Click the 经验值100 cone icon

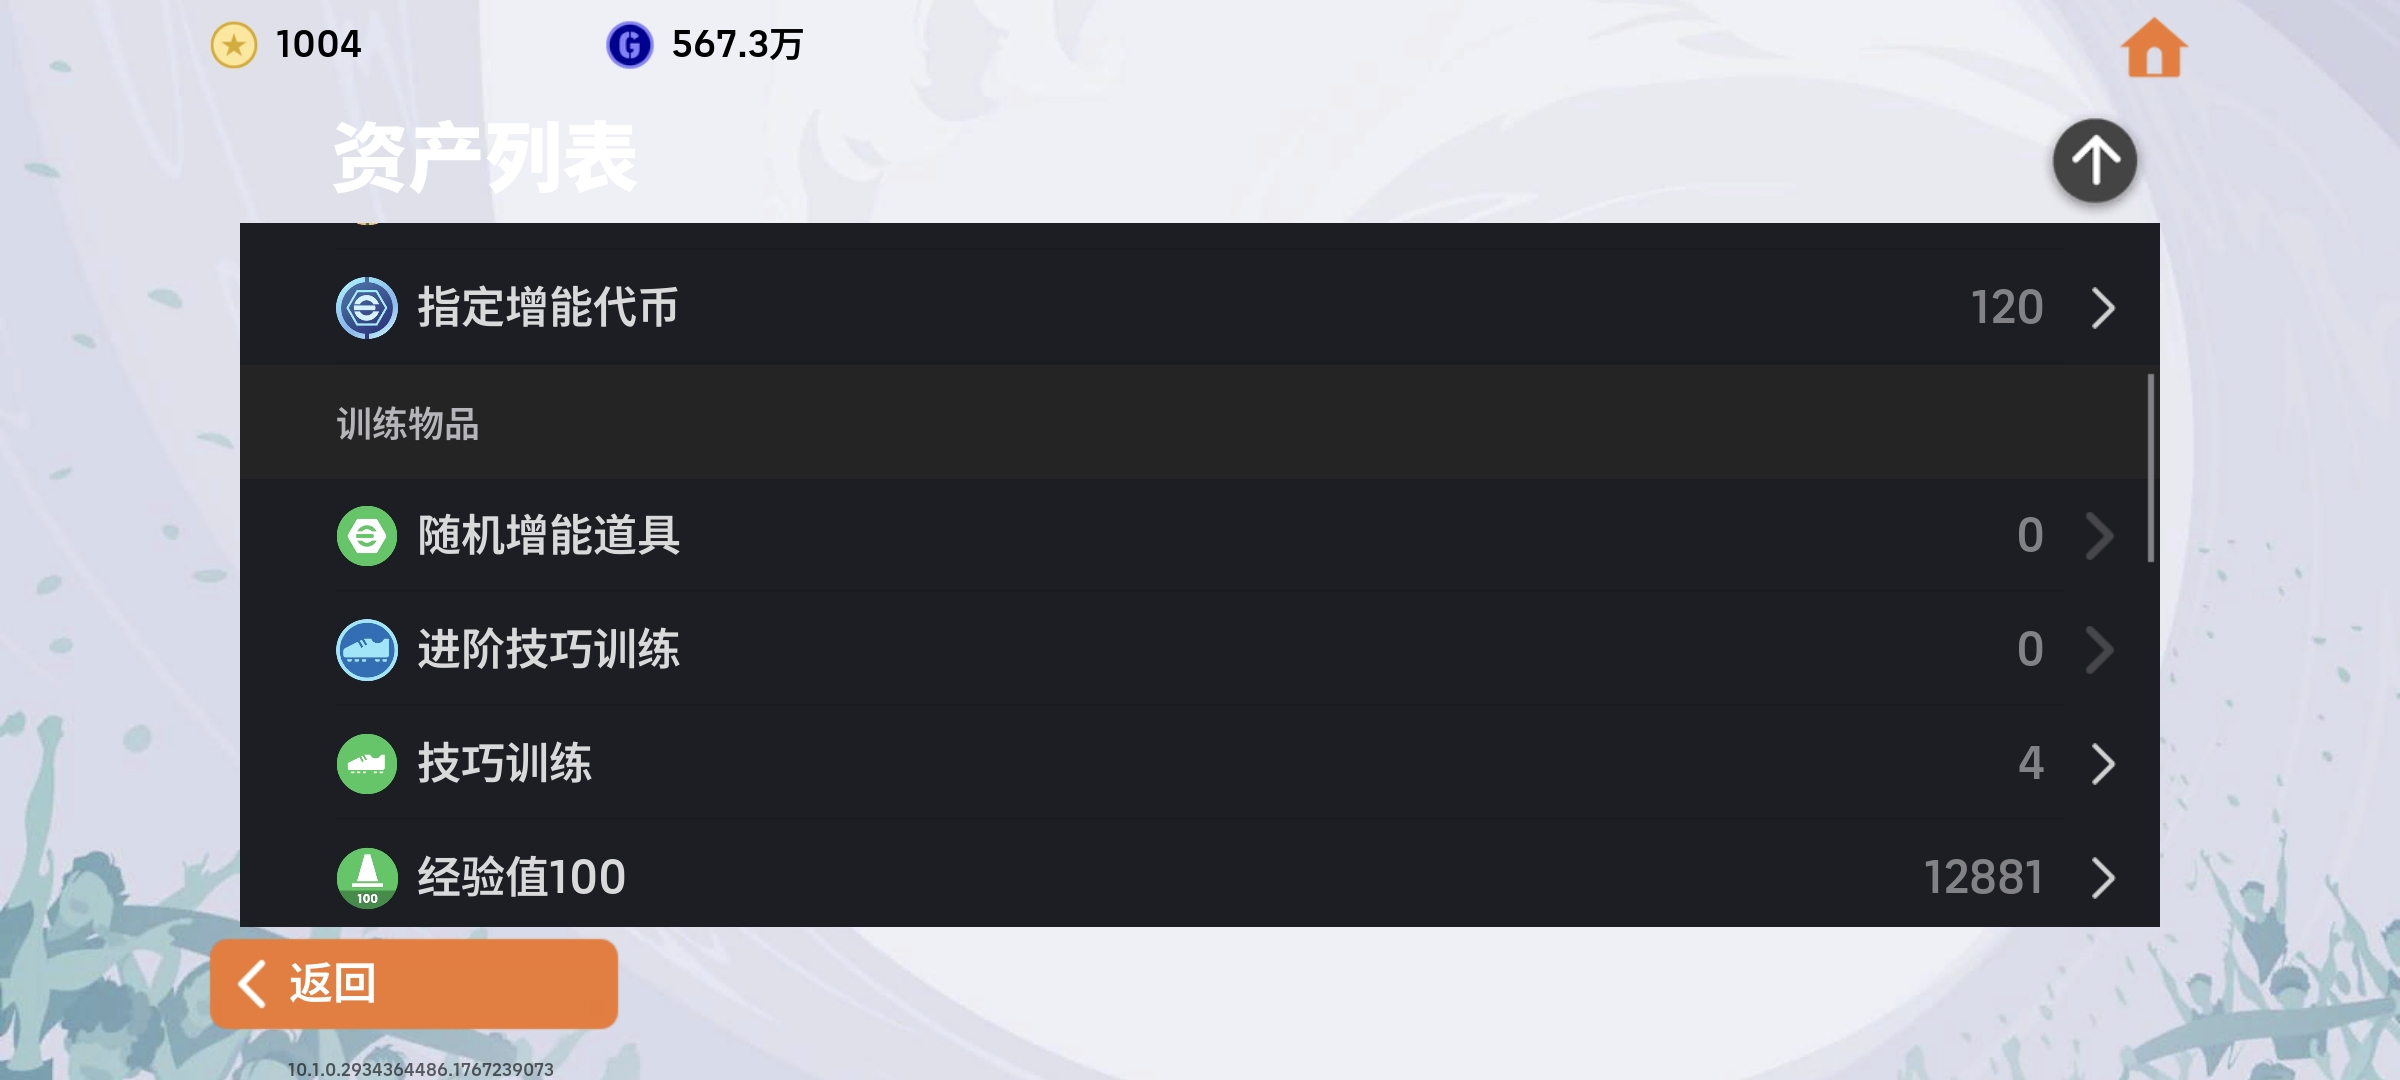point(367,878)
